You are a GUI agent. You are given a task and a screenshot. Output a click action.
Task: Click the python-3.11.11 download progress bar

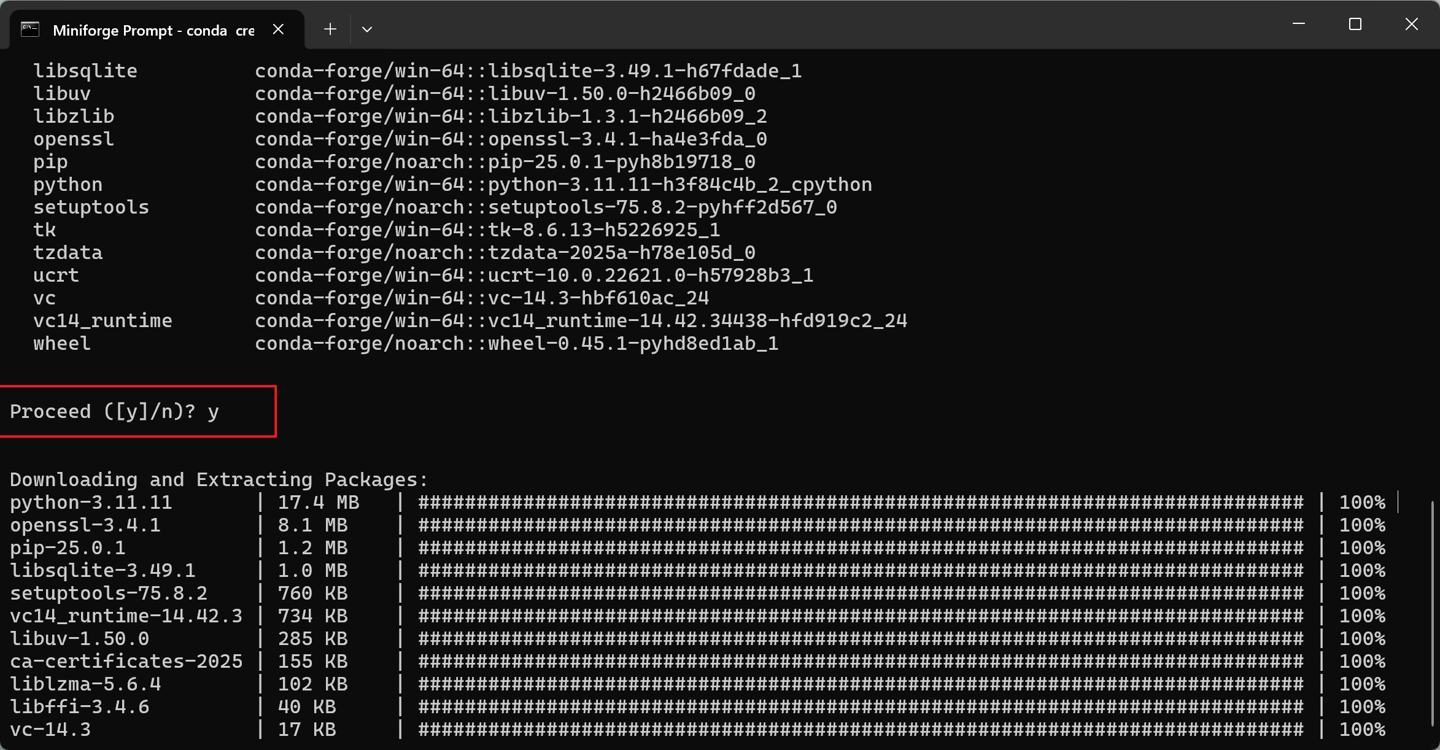(x=860, y=502)
